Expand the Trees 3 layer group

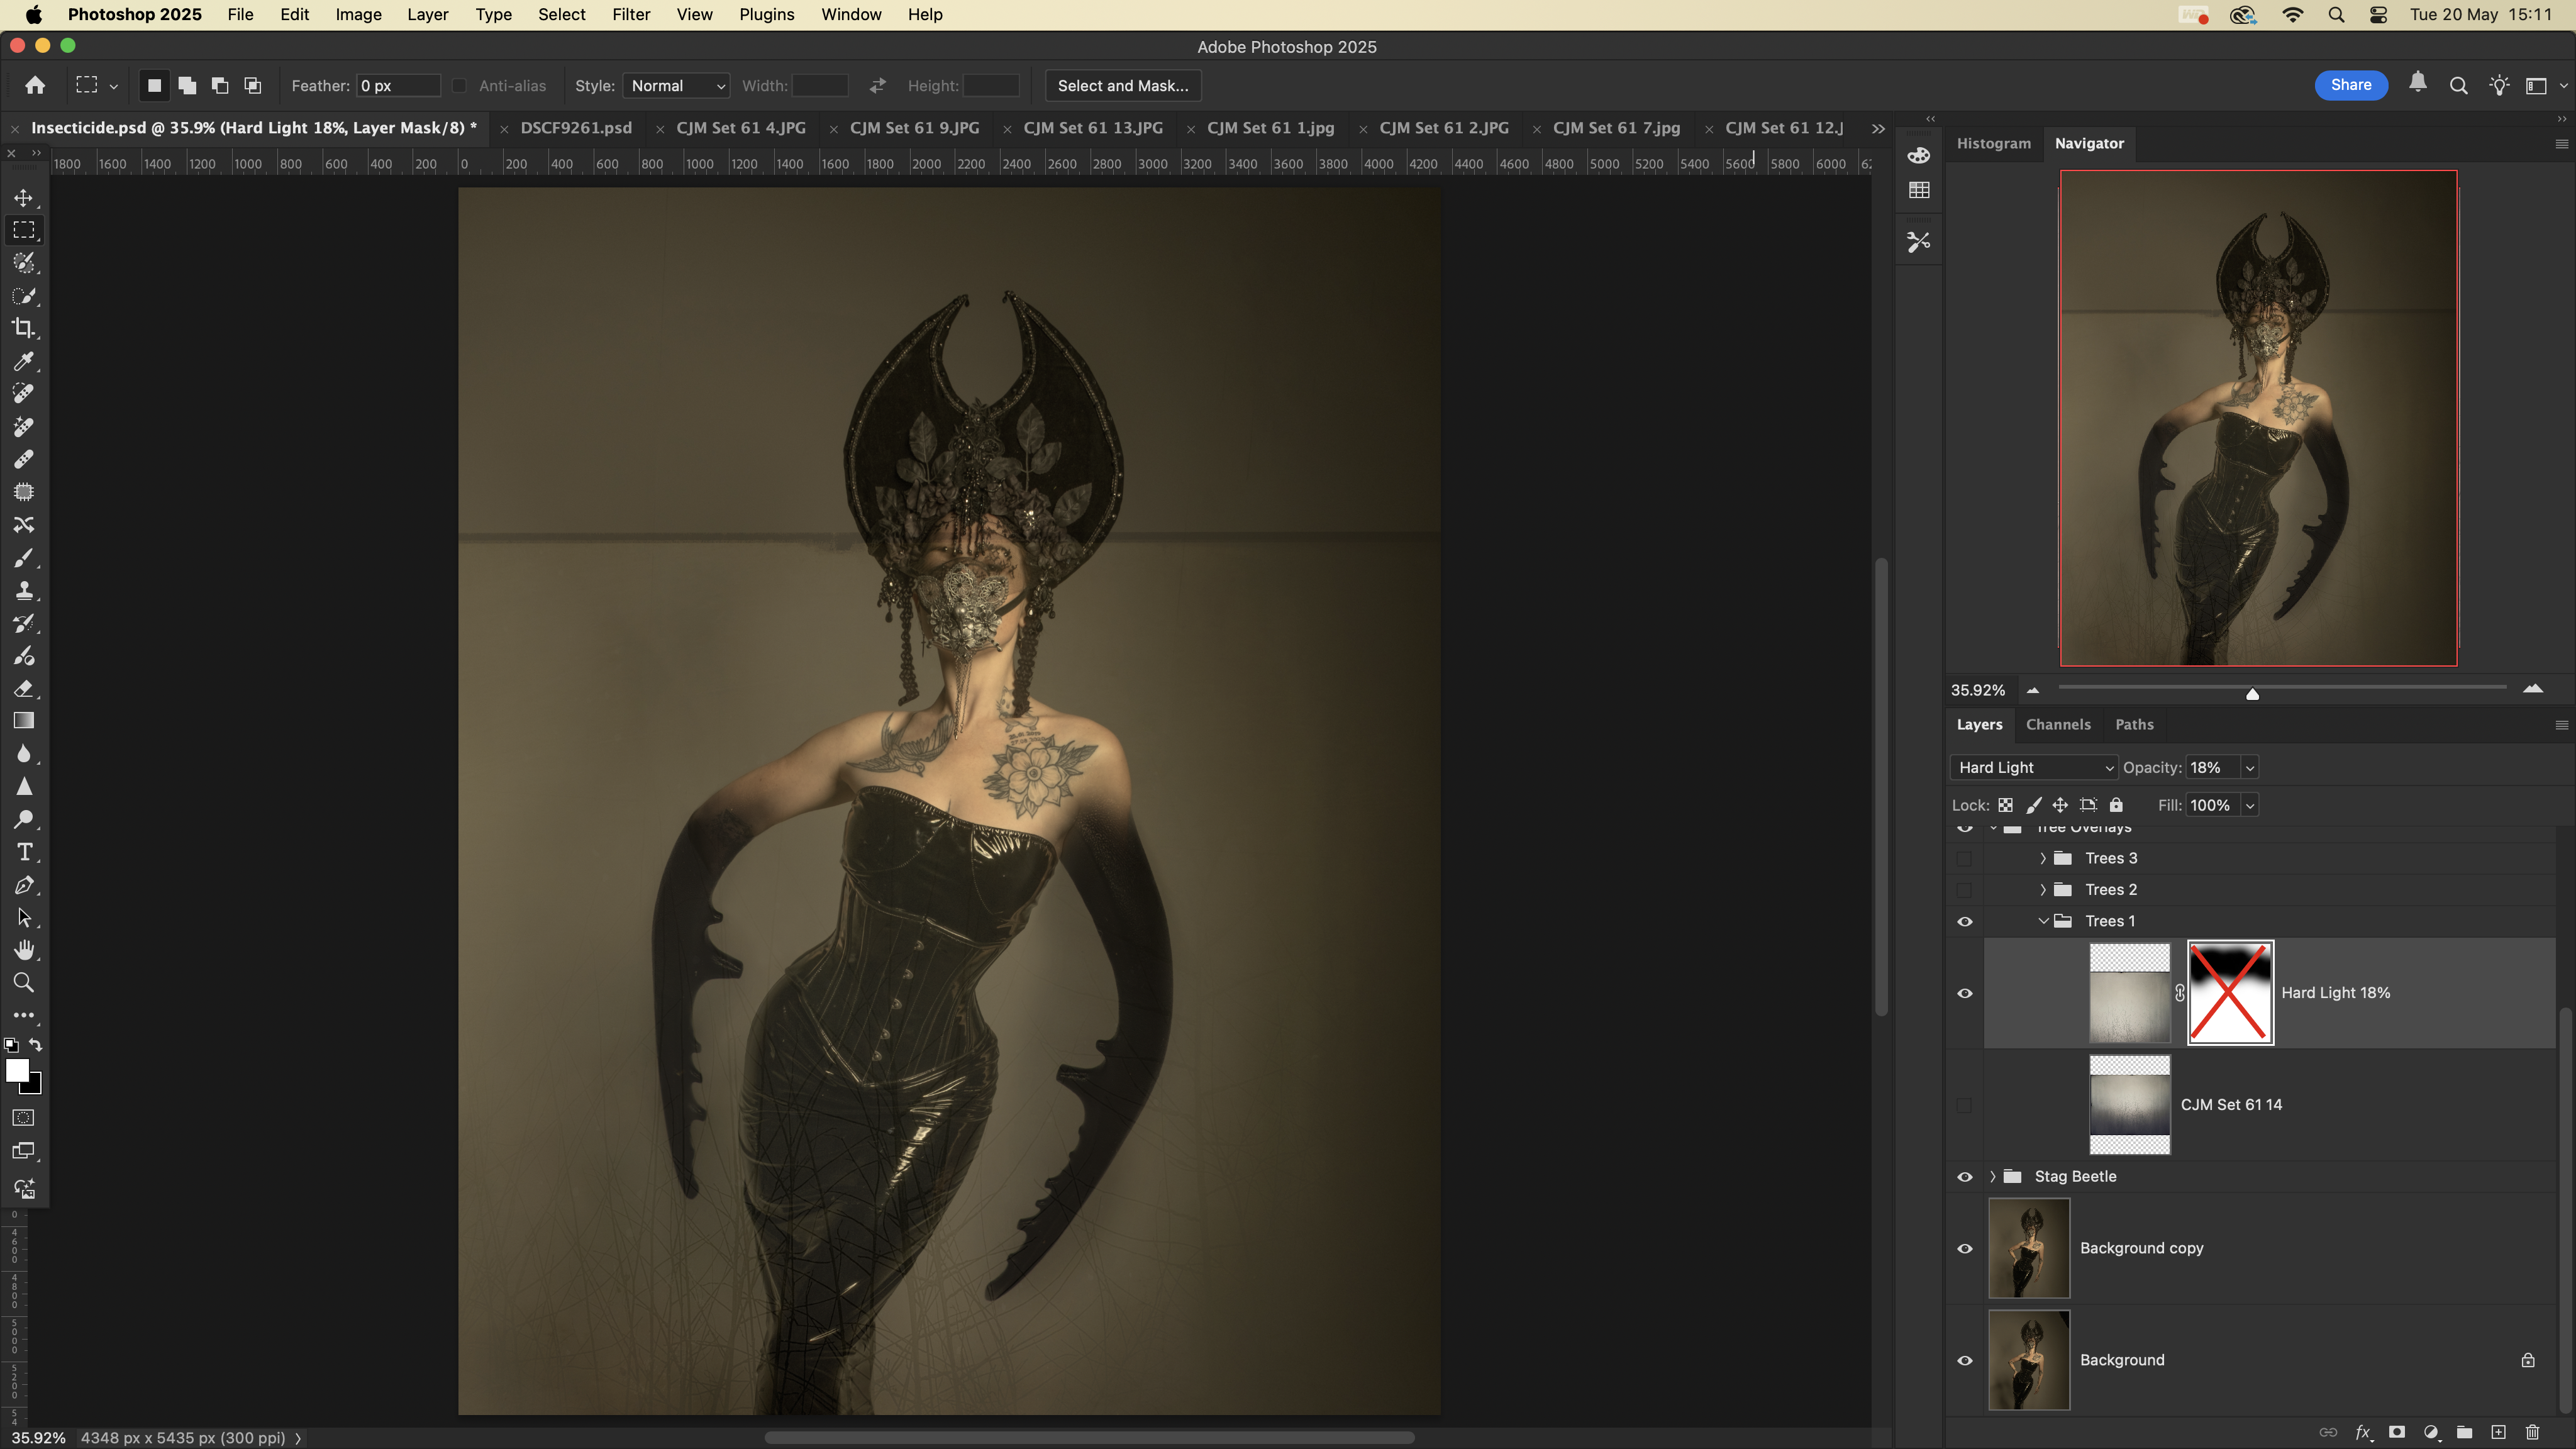pos(2042,858)
